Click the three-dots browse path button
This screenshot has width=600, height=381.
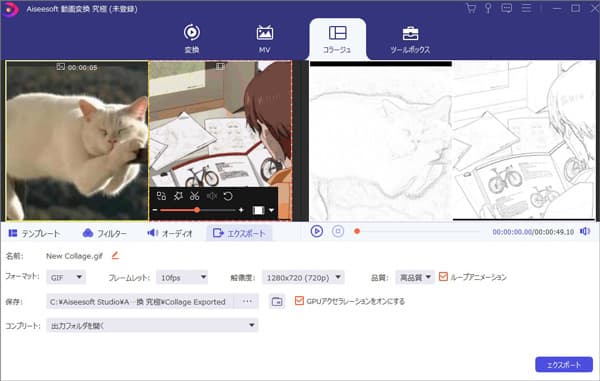point(247,301)
